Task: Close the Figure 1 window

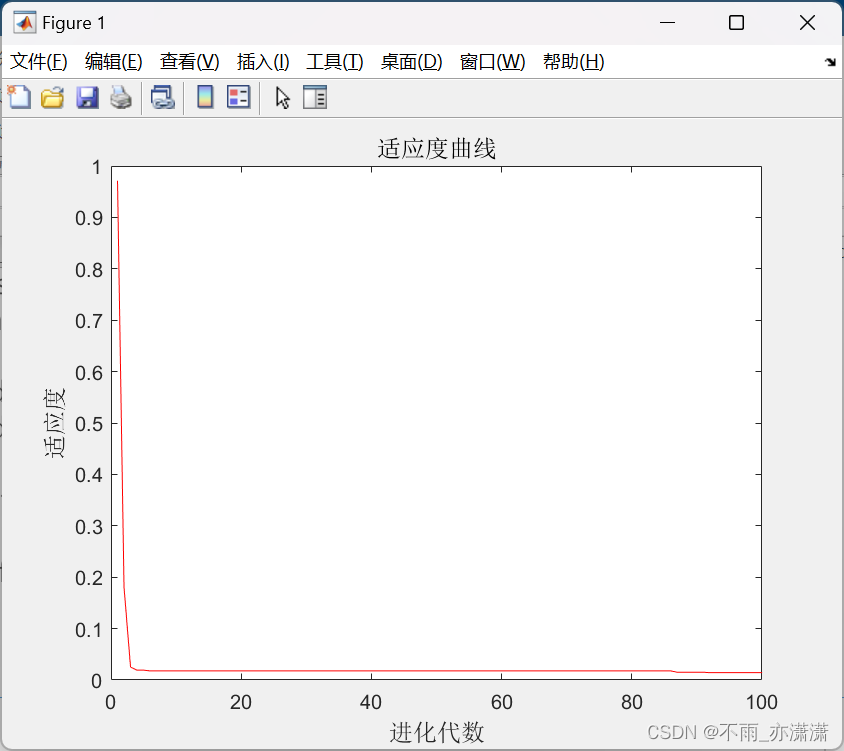Action: pos(807,23)
